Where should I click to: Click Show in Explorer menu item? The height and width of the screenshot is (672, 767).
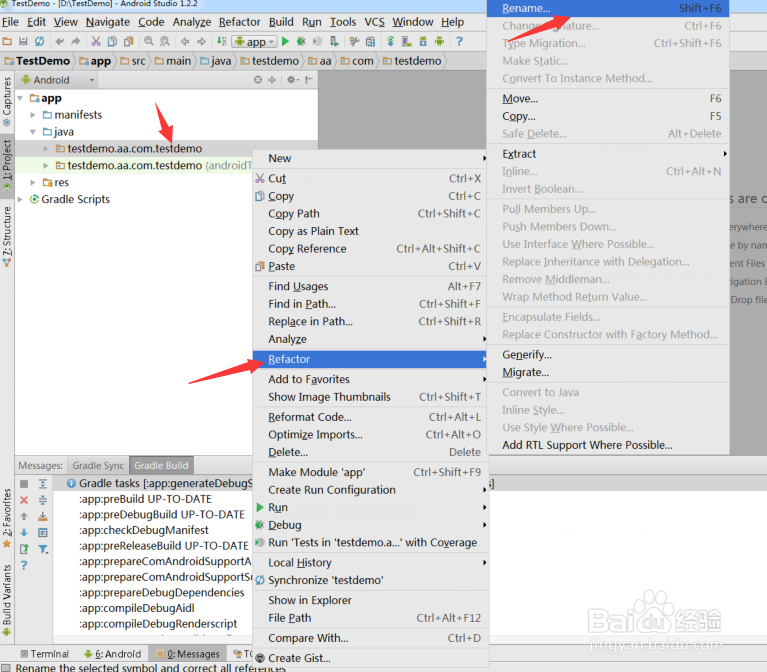click(370, 600)
